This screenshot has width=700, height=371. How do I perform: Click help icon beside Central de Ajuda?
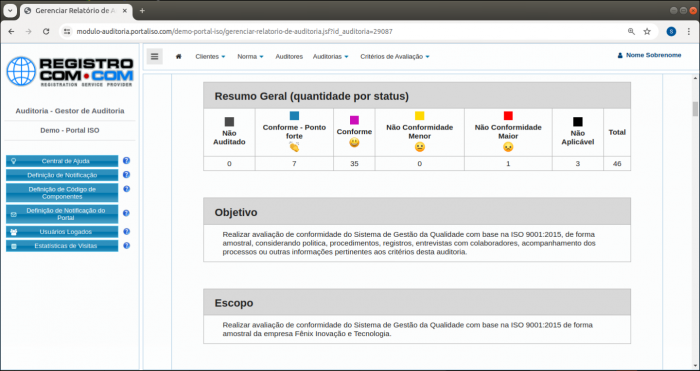pos(126,160)
